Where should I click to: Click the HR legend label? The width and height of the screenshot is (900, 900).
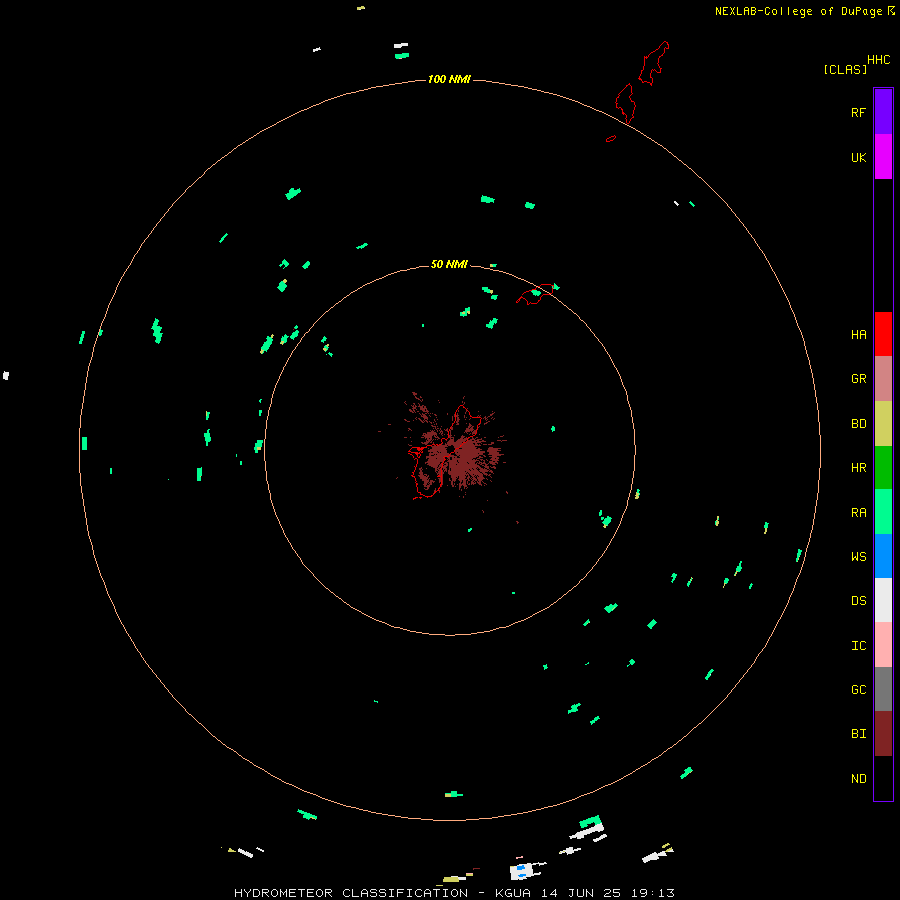[x=858, y=468]
